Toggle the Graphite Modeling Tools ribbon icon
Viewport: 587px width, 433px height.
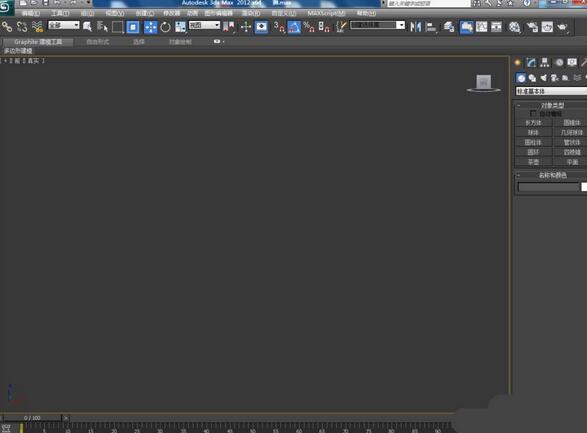(466, 27)
